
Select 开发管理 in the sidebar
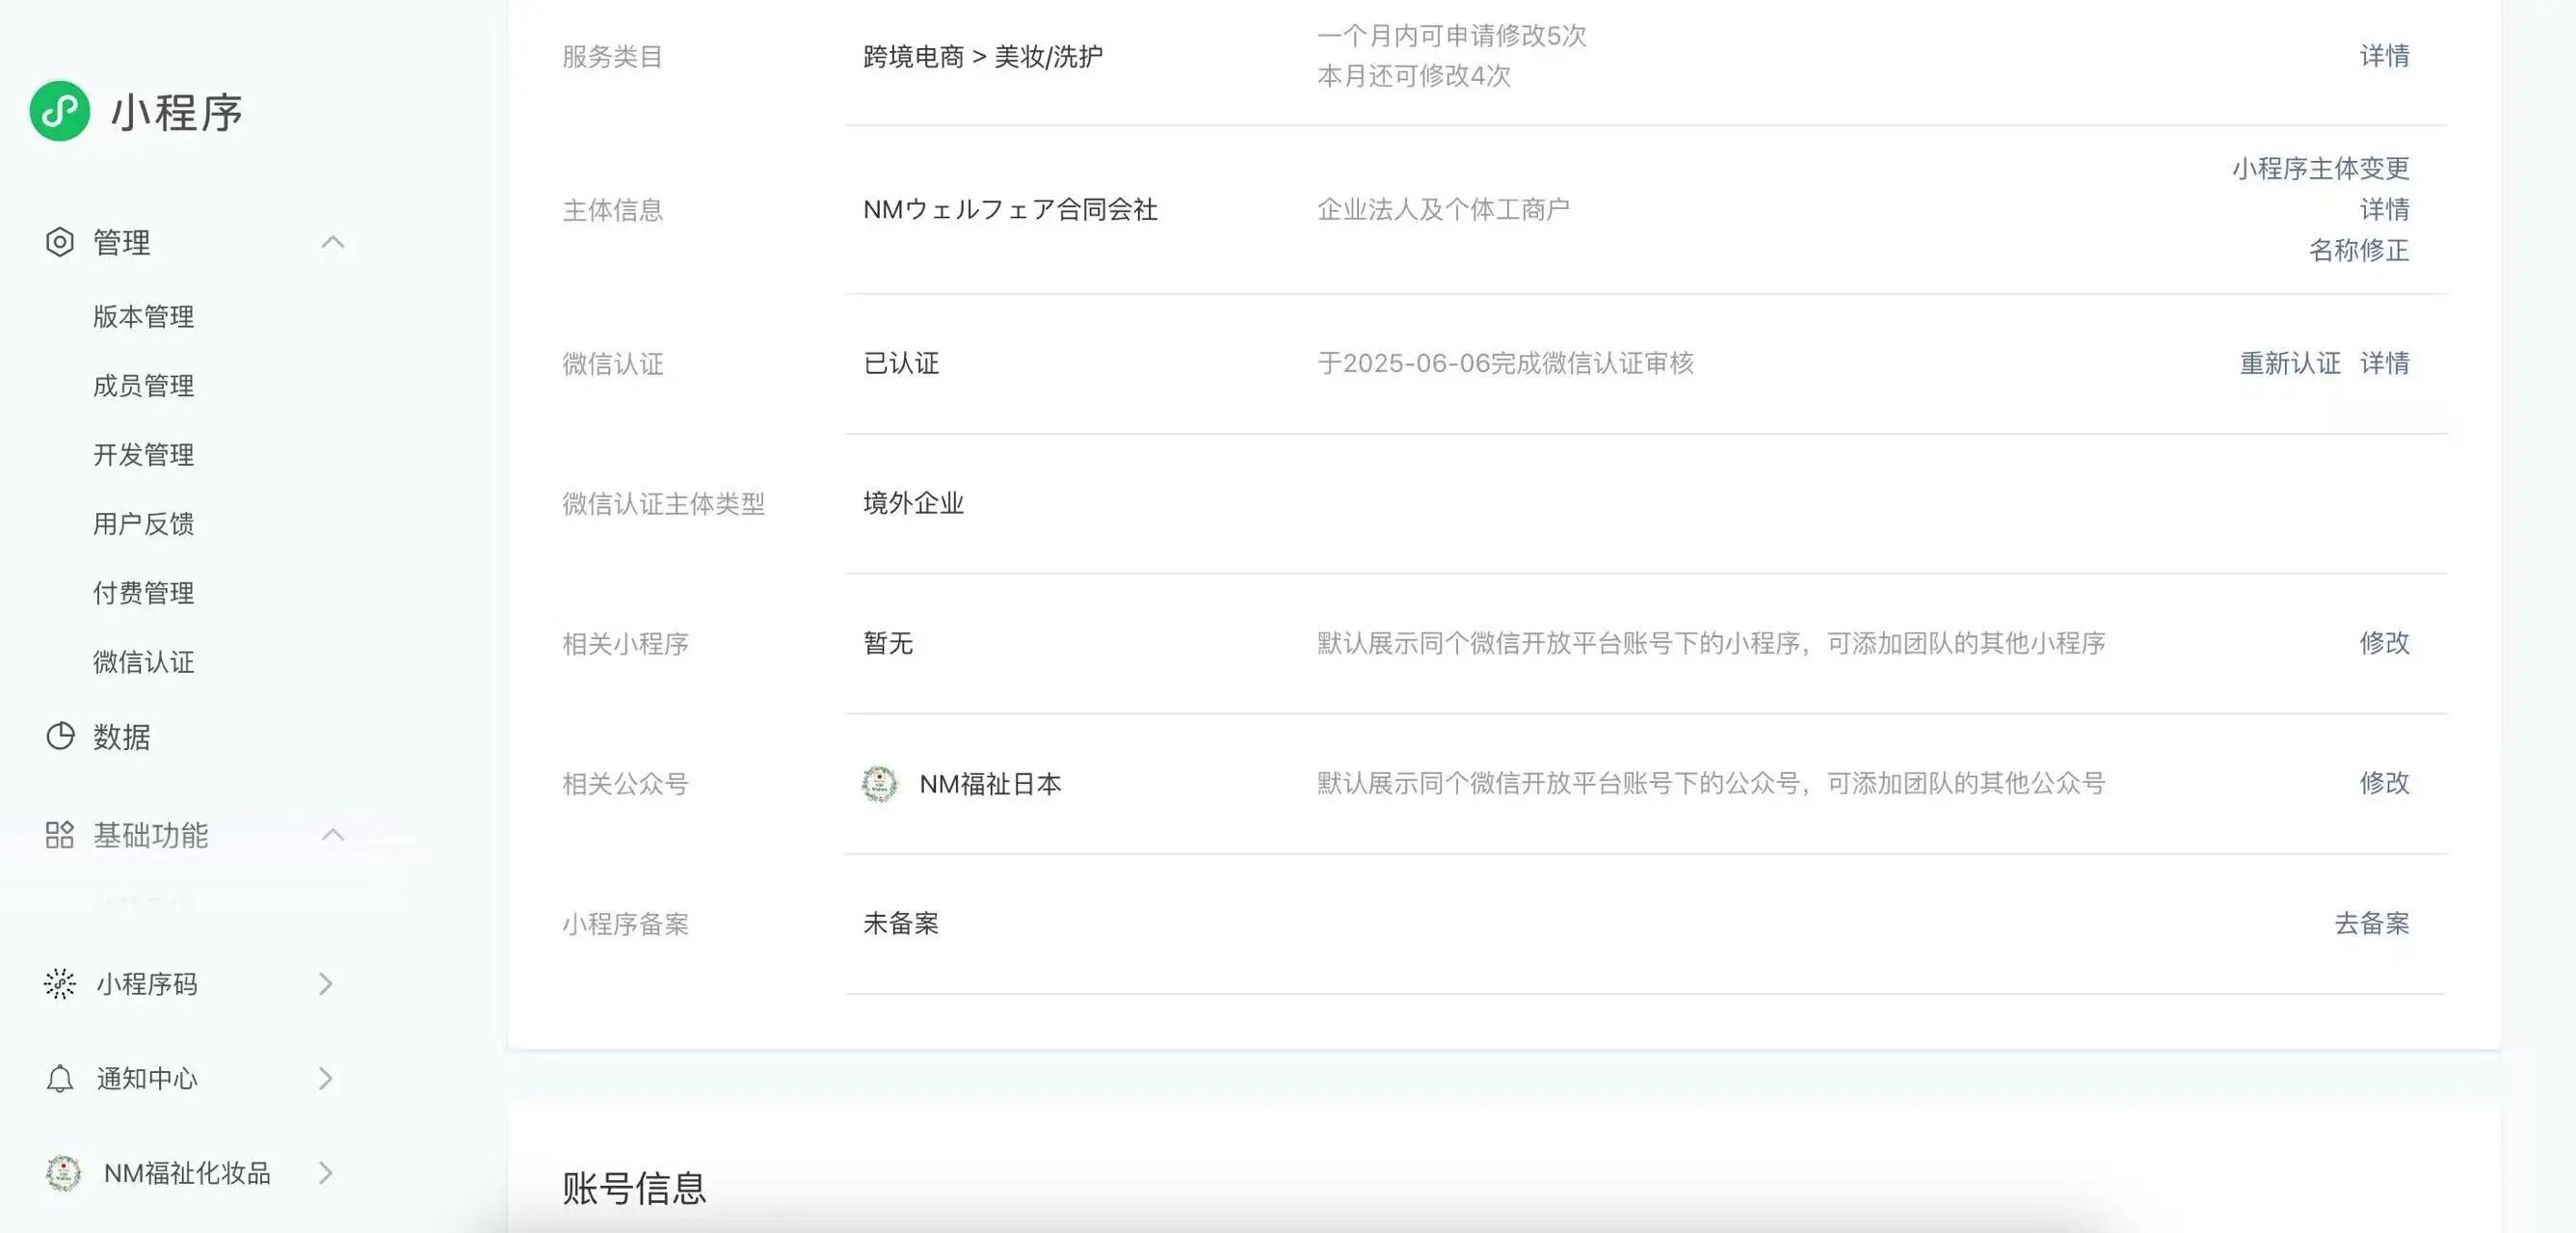point(144,455)
